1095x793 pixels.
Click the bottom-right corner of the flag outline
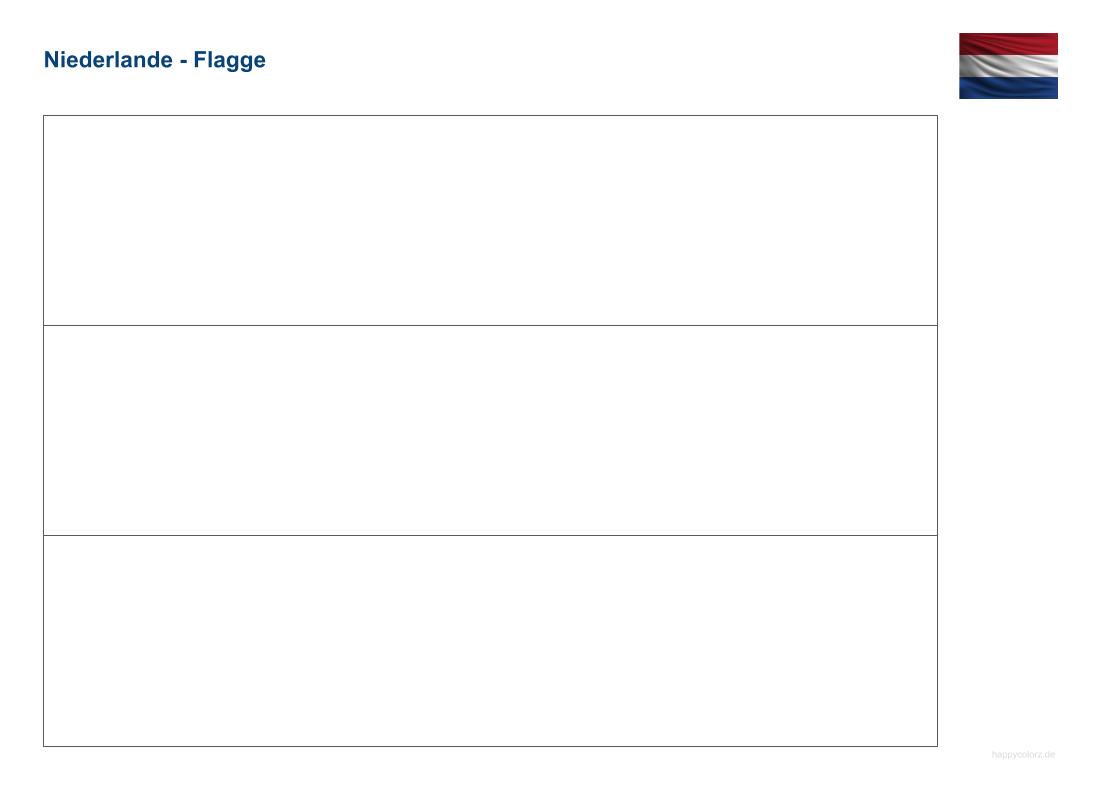(x=937, y=746)
